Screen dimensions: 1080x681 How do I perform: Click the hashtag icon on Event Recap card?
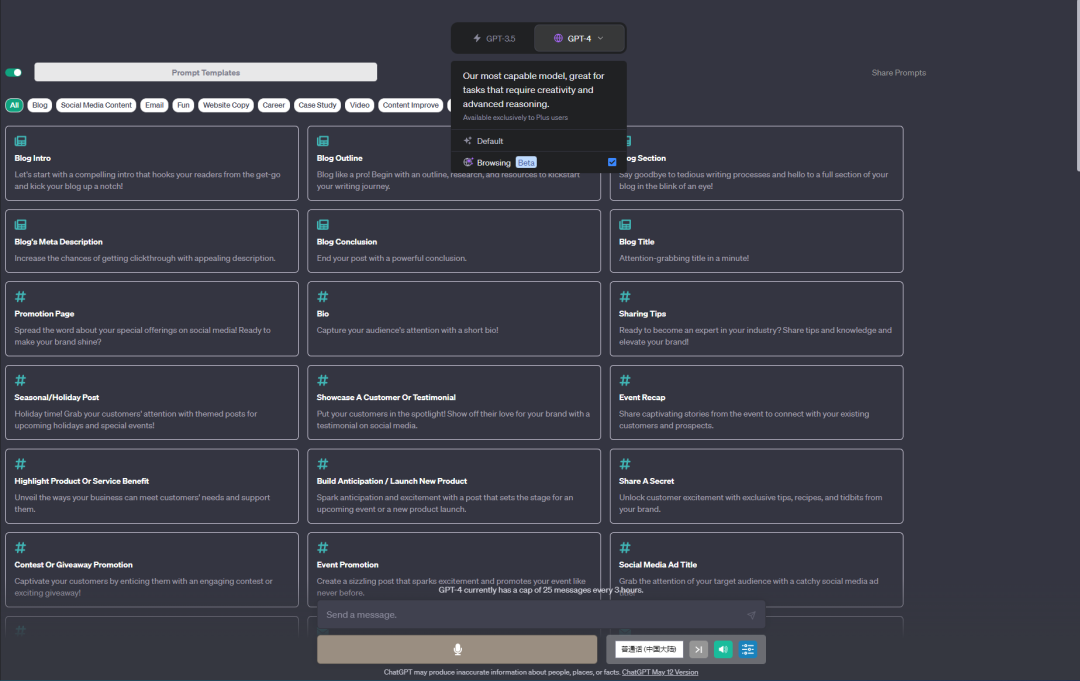pyautogui.click(x=625, y=381)
